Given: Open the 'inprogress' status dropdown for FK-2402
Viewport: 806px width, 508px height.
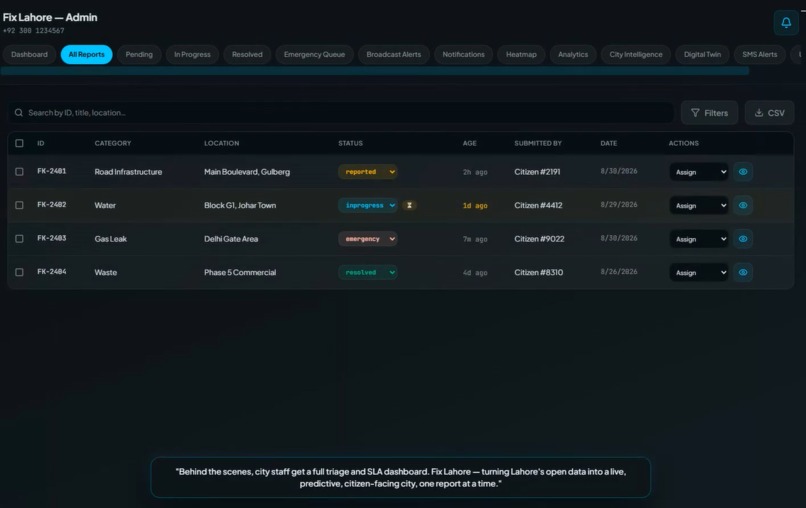Looking at the screenshot, I should tap(368, 205).
